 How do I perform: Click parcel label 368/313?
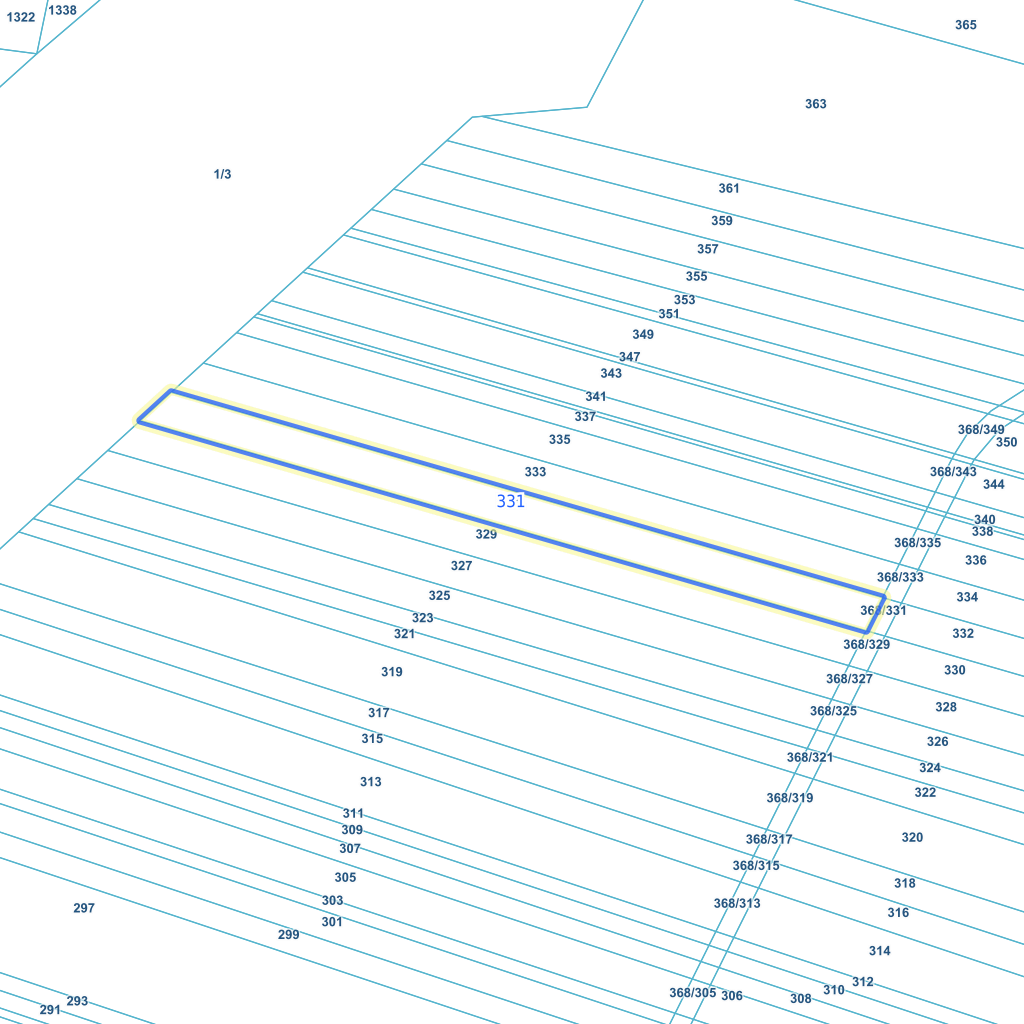[737, 903]
